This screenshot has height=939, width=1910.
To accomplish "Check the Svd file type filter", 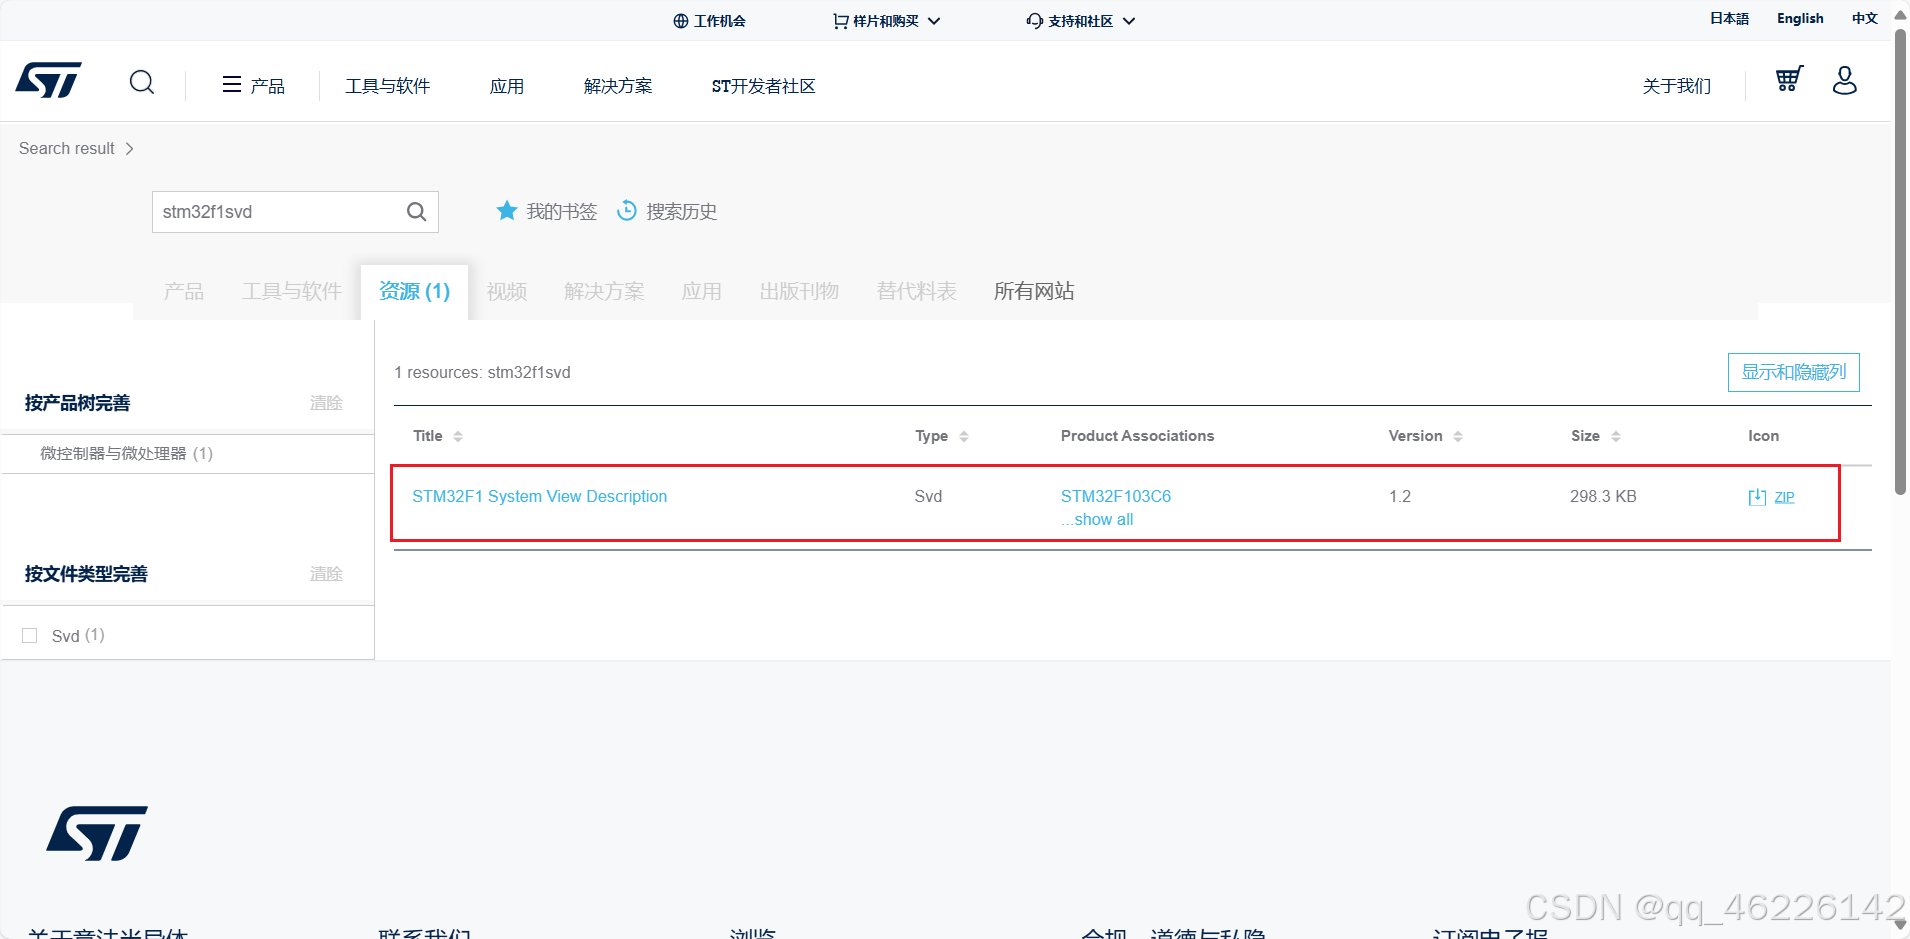I will (30, 636).
